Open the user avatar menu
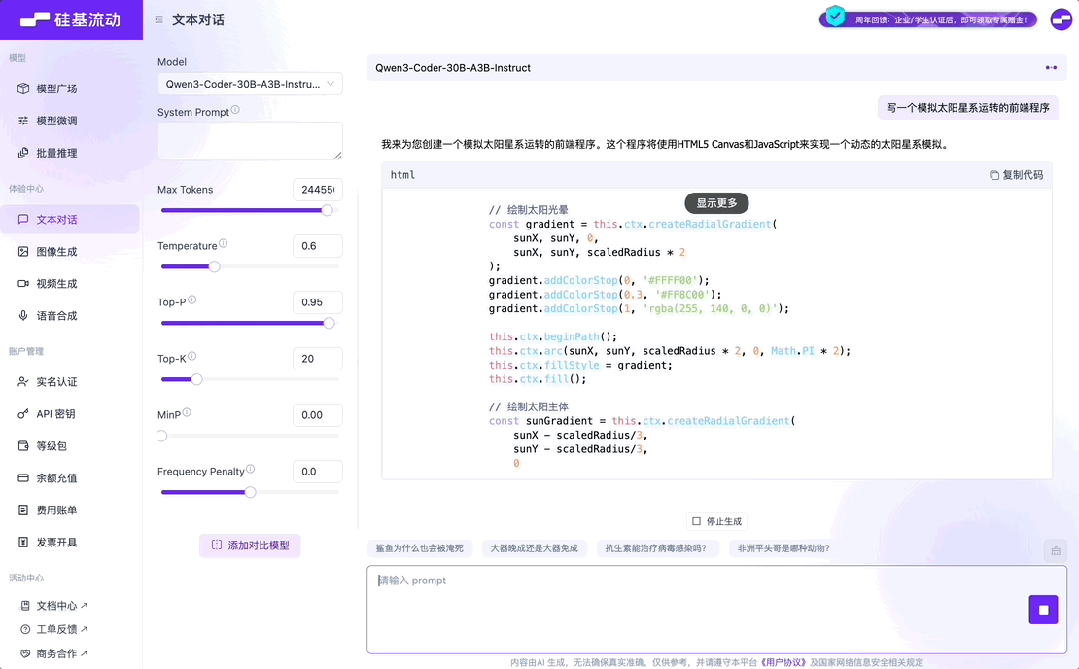 click(x=1061, y=19)
